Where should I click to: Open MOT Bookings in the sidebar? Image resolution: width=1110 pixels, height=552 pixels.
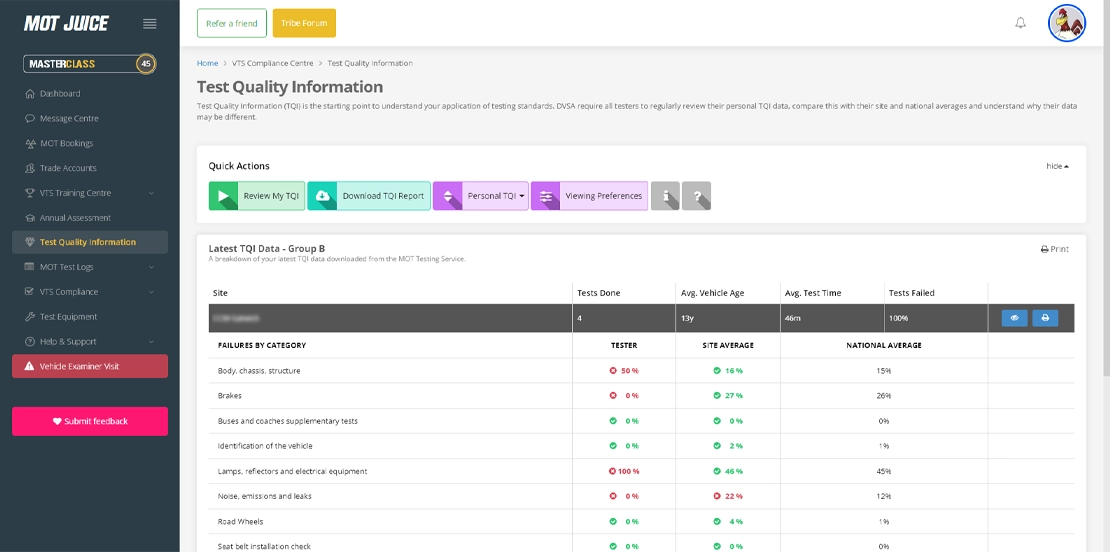[66, 143]
